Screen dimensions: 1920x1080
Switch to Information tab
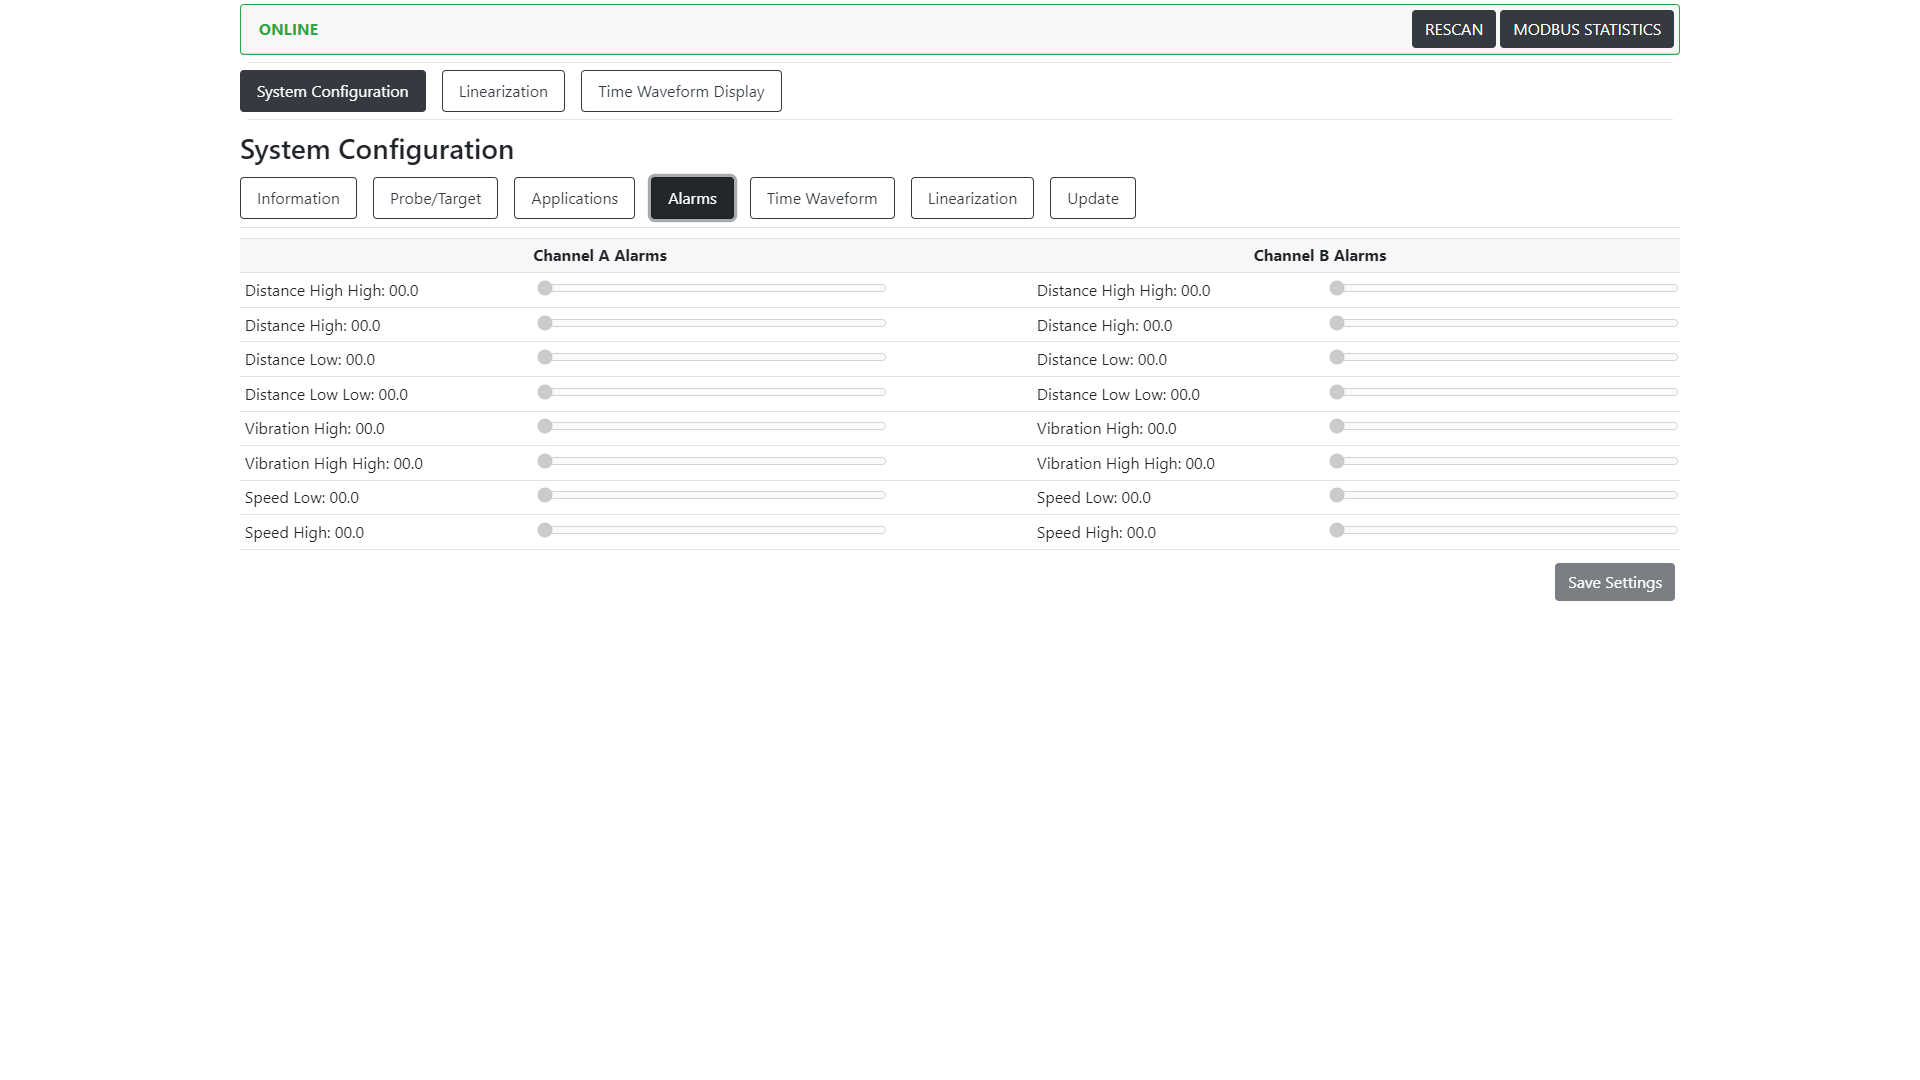(x=297, y=198)
